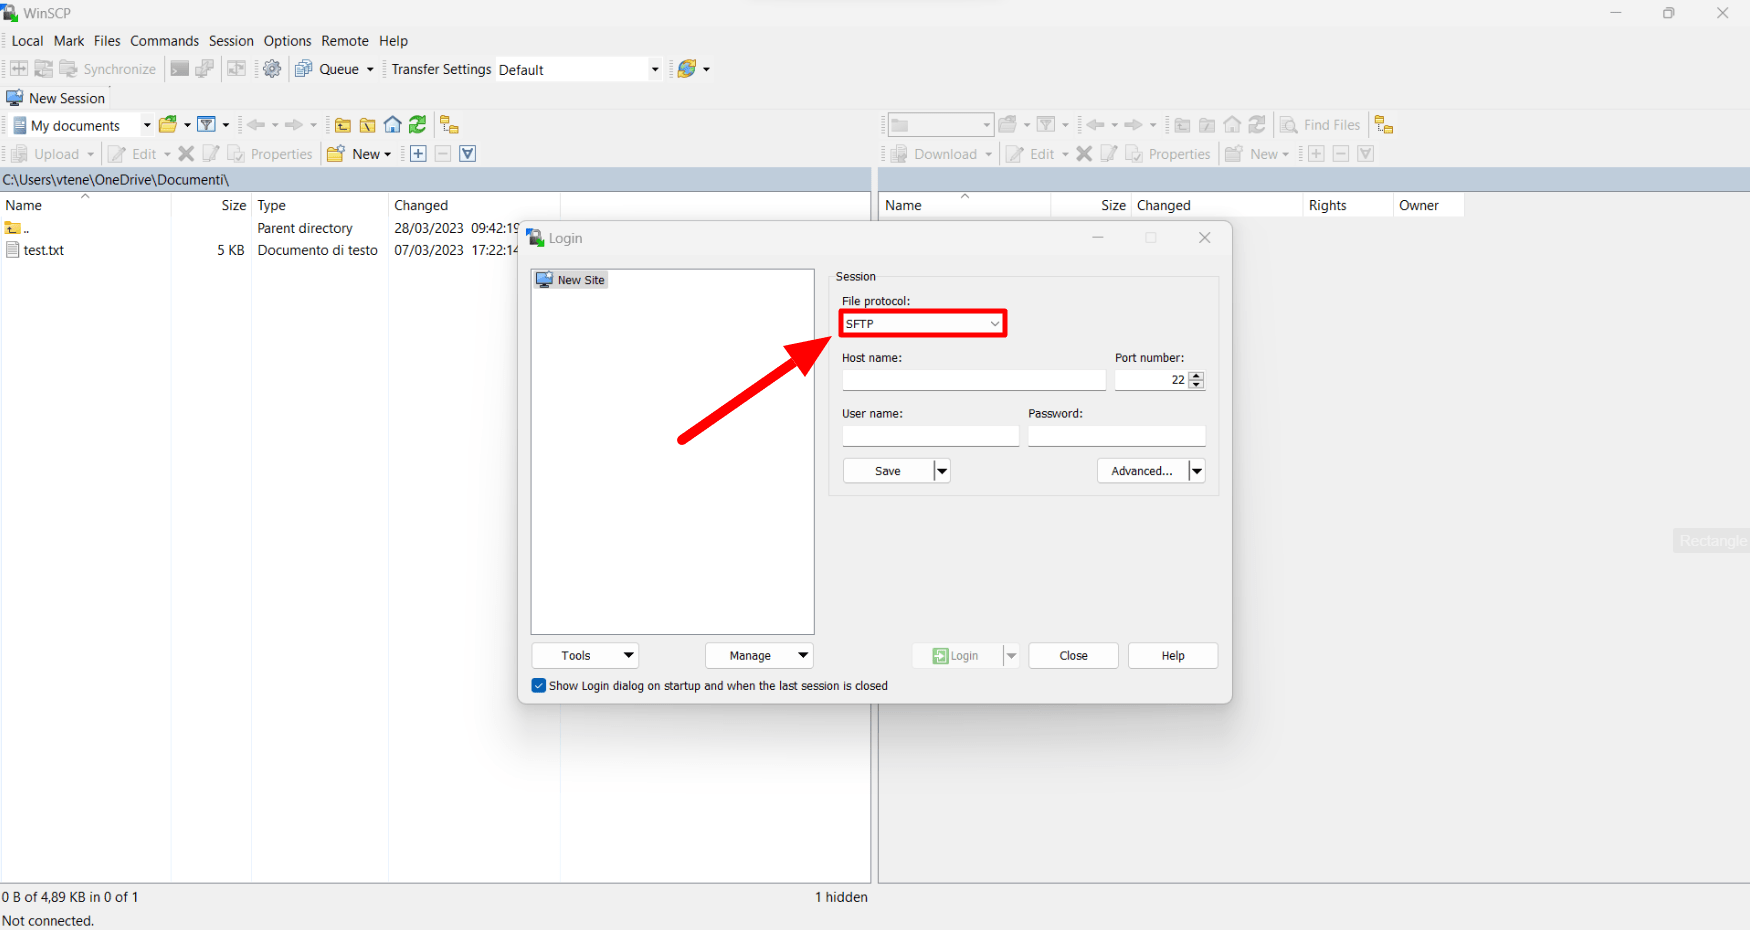Open the Mark menu
Image resolution: width=1750 pixels, height=930 pixels.
point(69,41)
